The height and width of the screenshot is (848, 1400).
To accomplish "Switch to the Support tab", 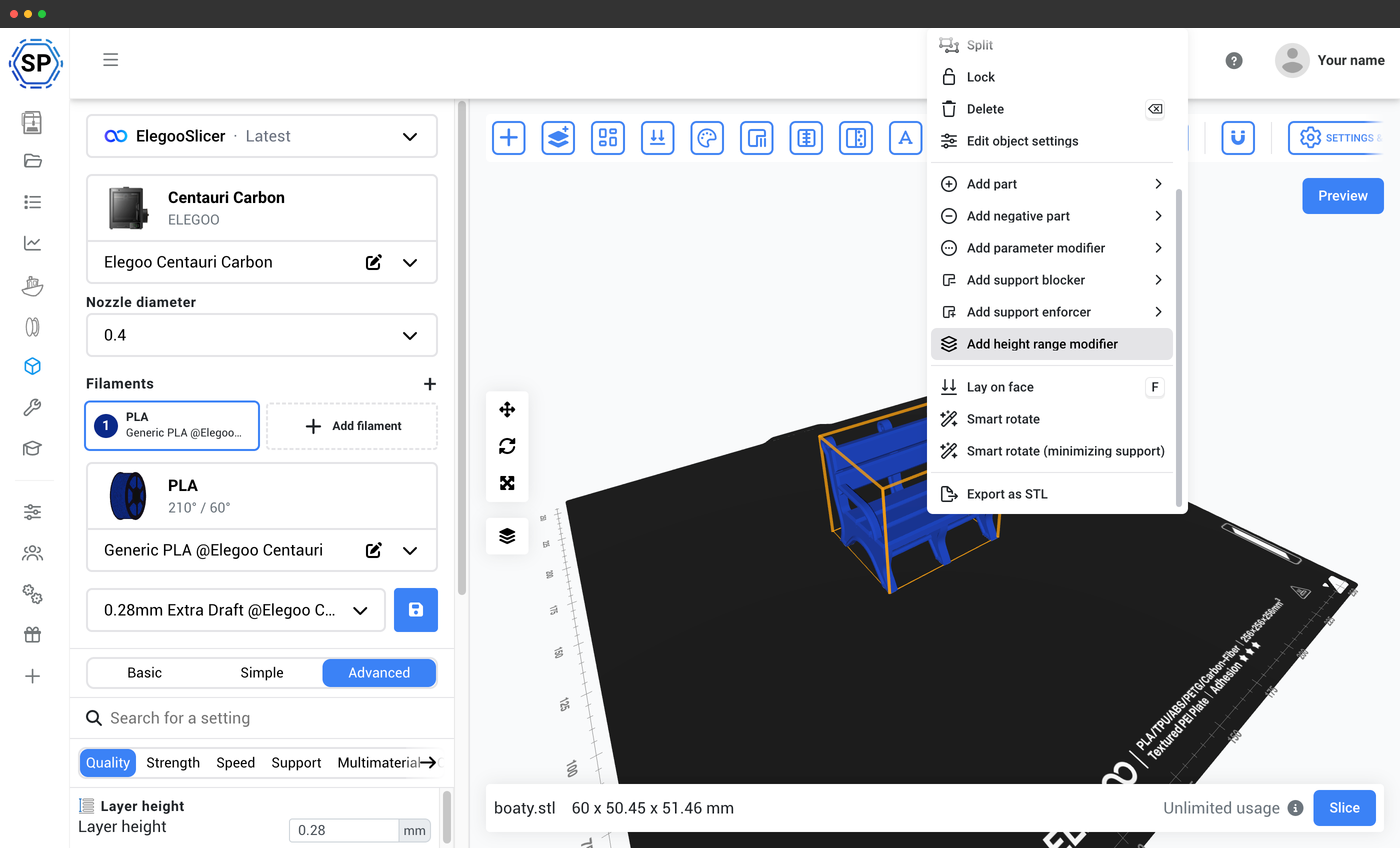I will tap(296, 763).
